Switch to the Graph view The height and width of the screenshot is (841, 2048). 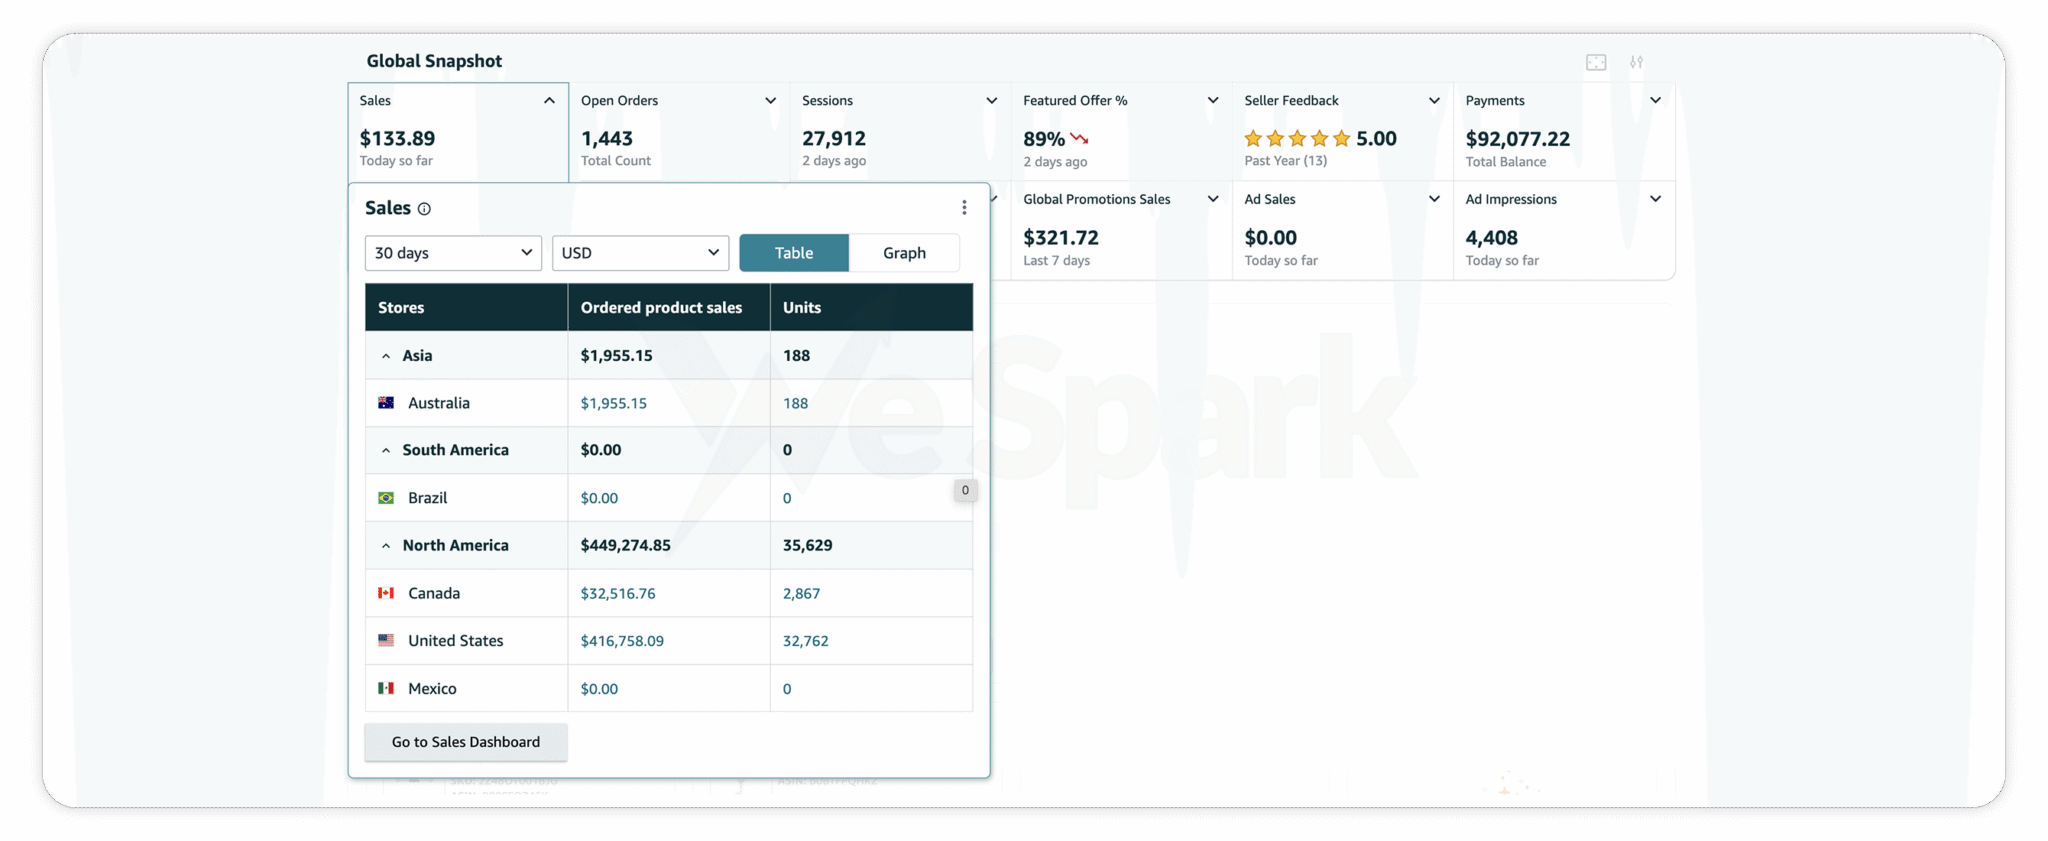point(904,253)
